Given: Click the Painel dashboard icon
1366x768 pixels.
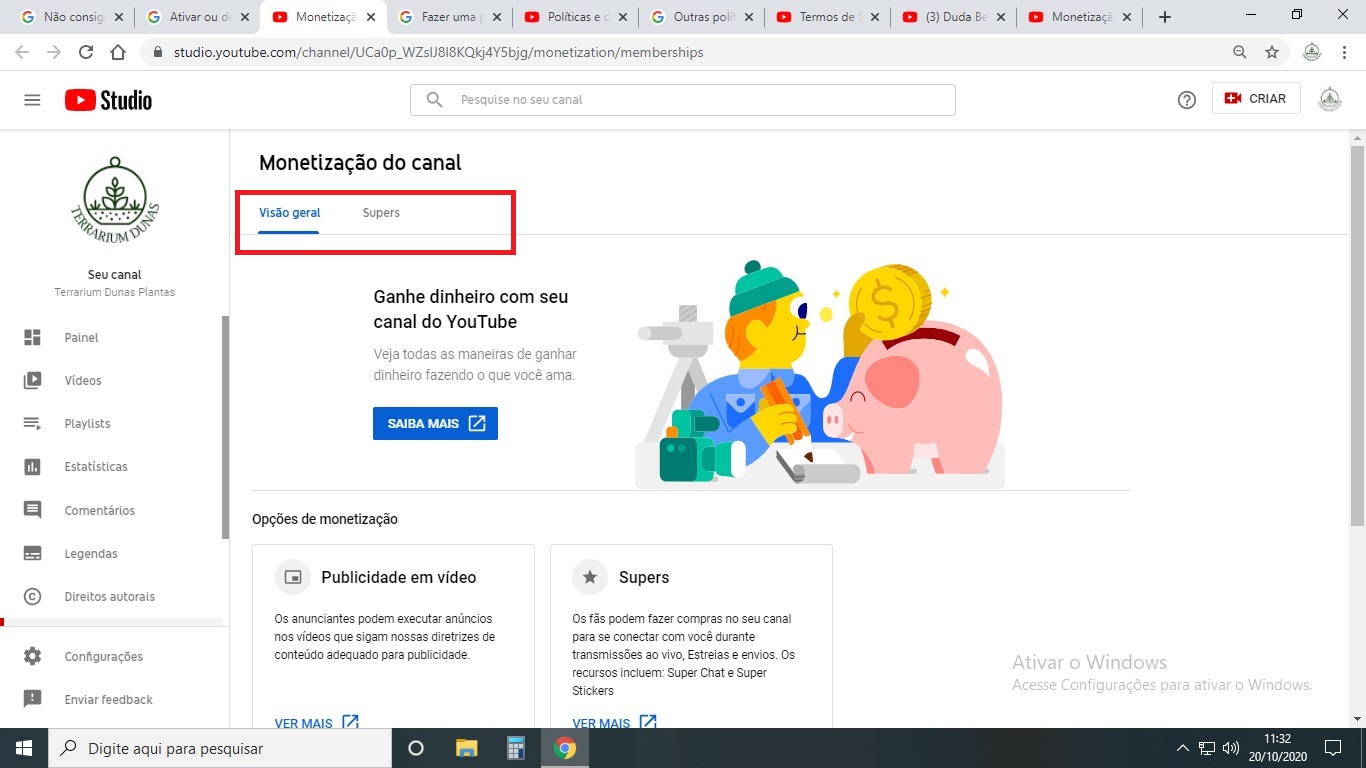Looking at the screenshot, I should [32, 338].
